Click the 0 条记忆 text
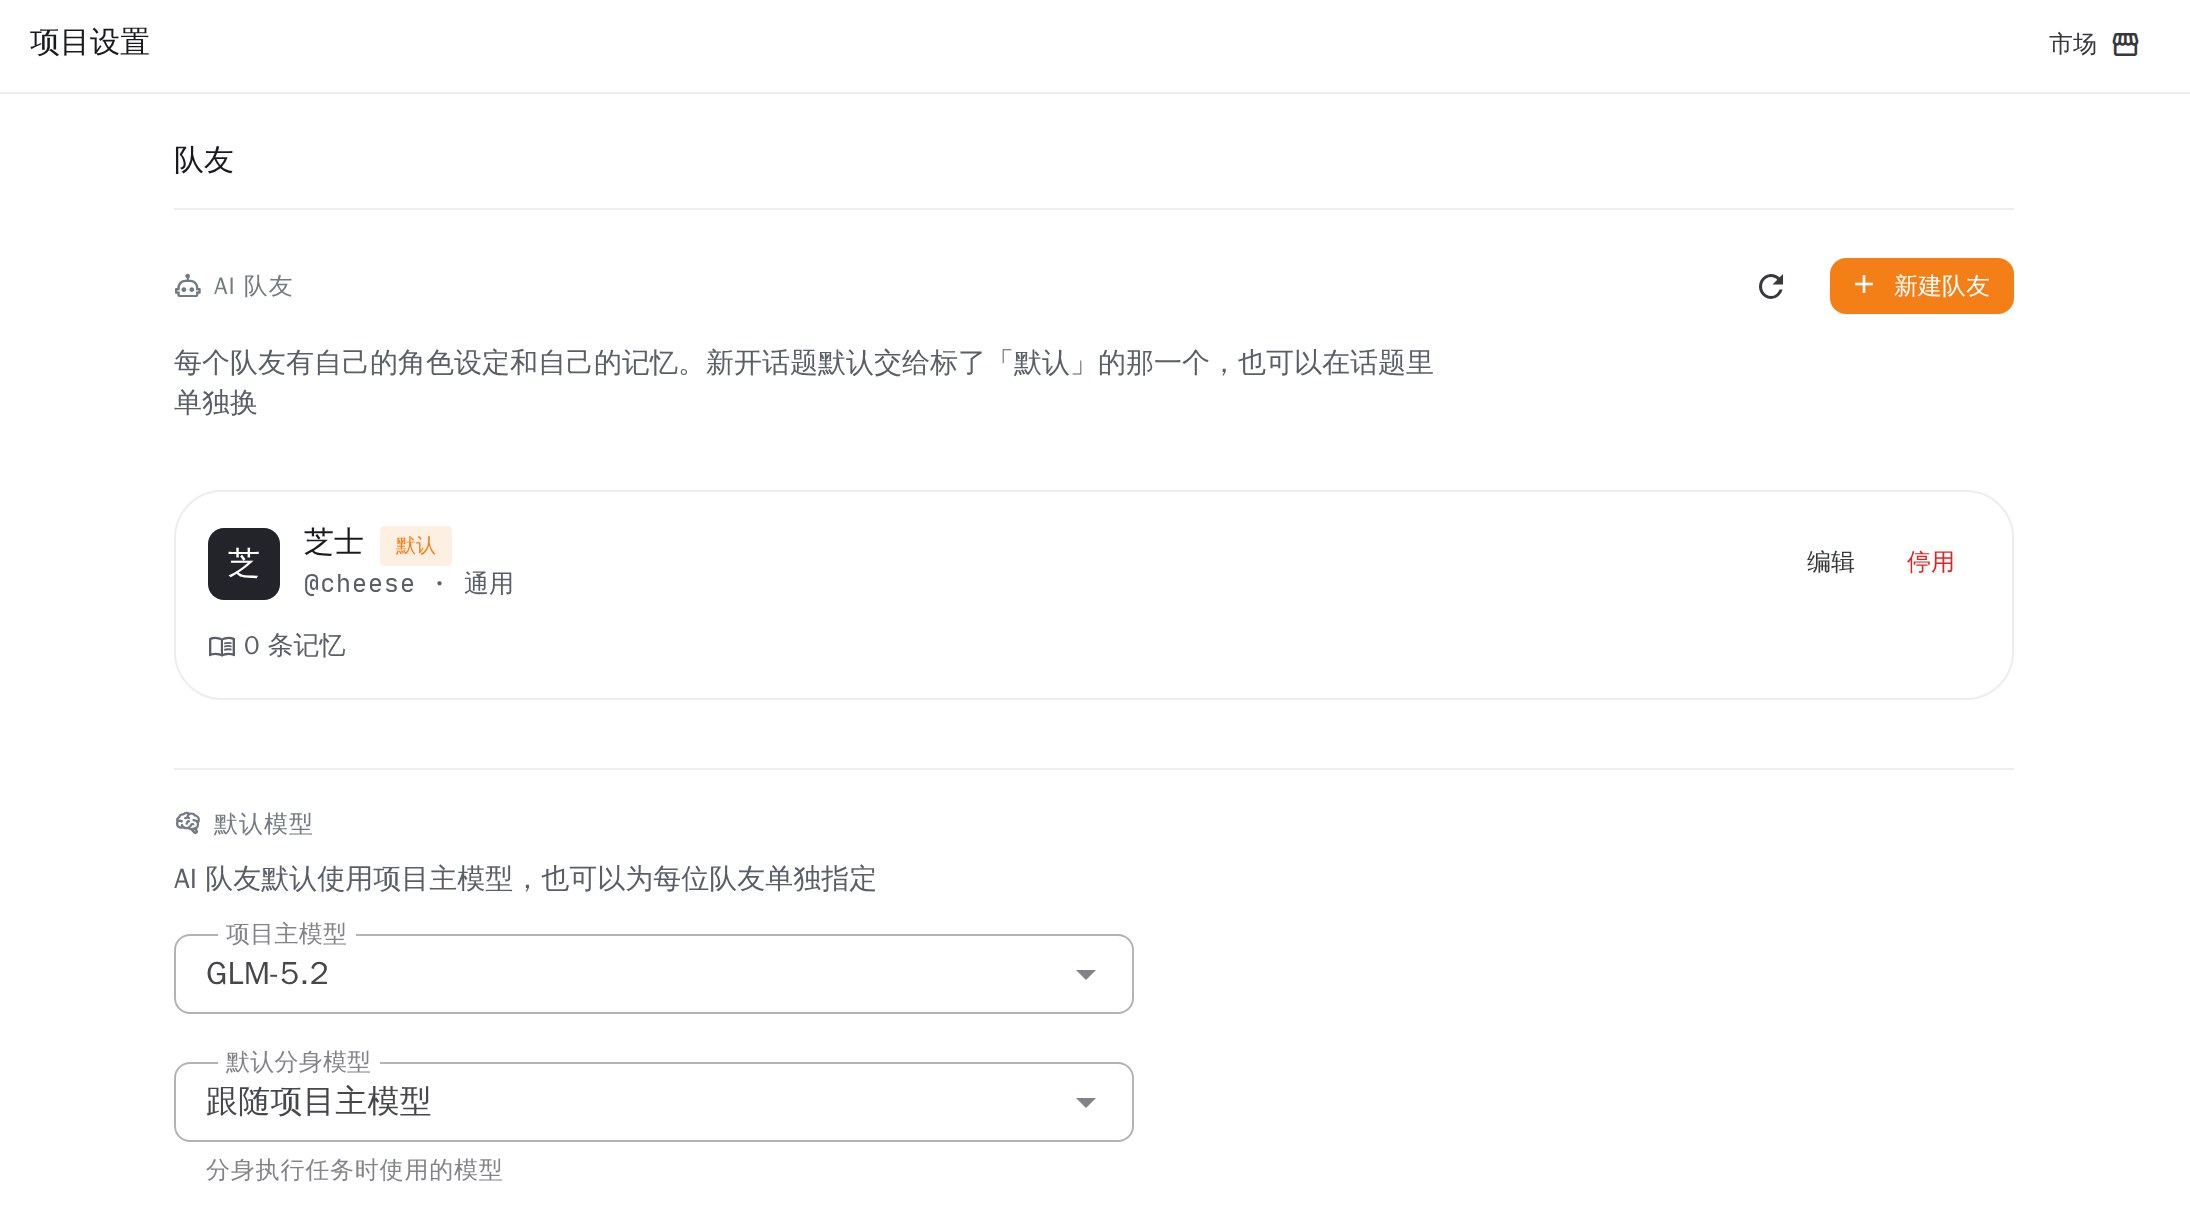This screenshot has width=2190, height=1232. tap(295, 646)
